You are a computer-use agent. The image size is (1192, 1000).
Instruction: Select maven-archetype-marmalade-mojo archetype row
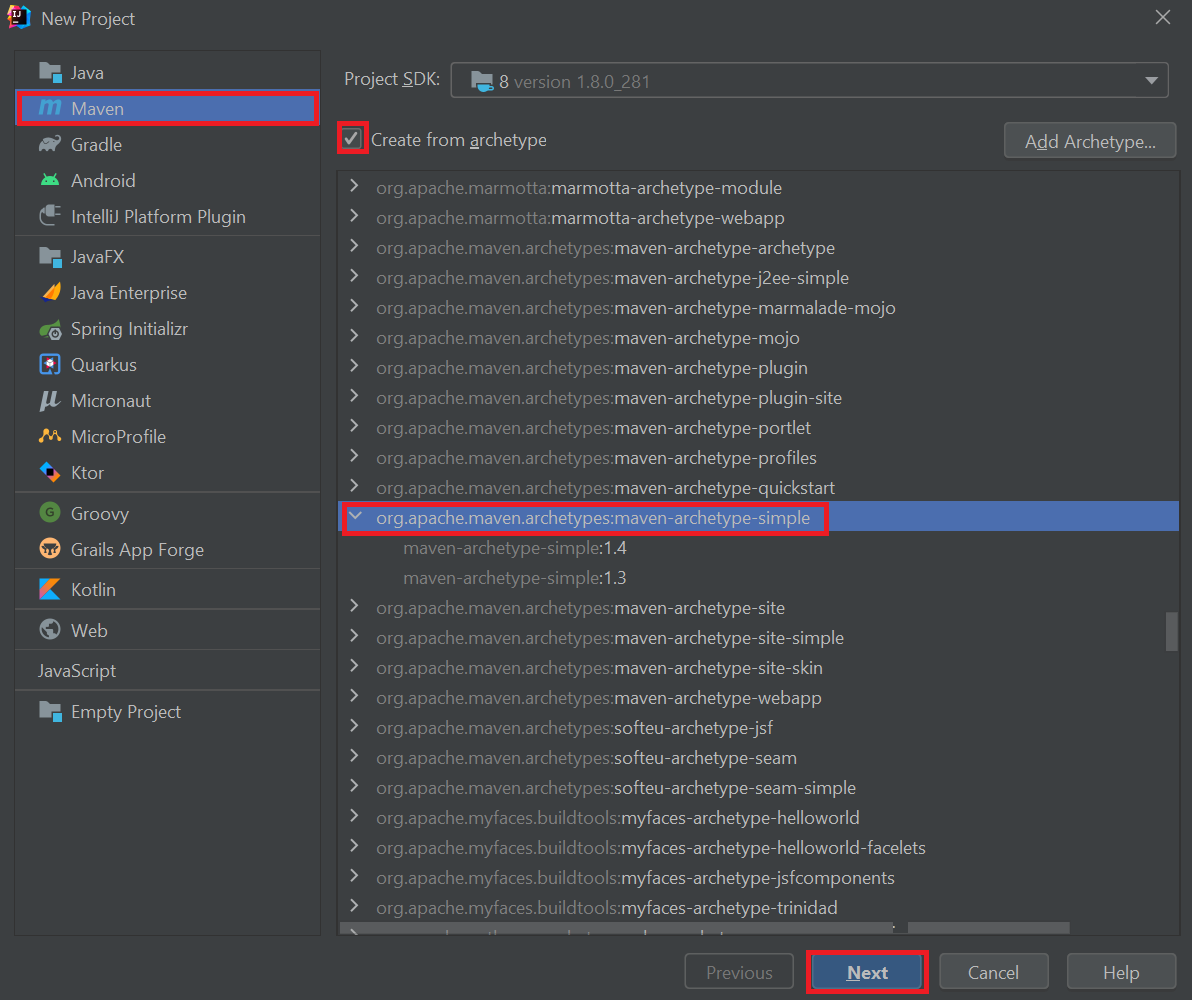(x=759, y=307)
